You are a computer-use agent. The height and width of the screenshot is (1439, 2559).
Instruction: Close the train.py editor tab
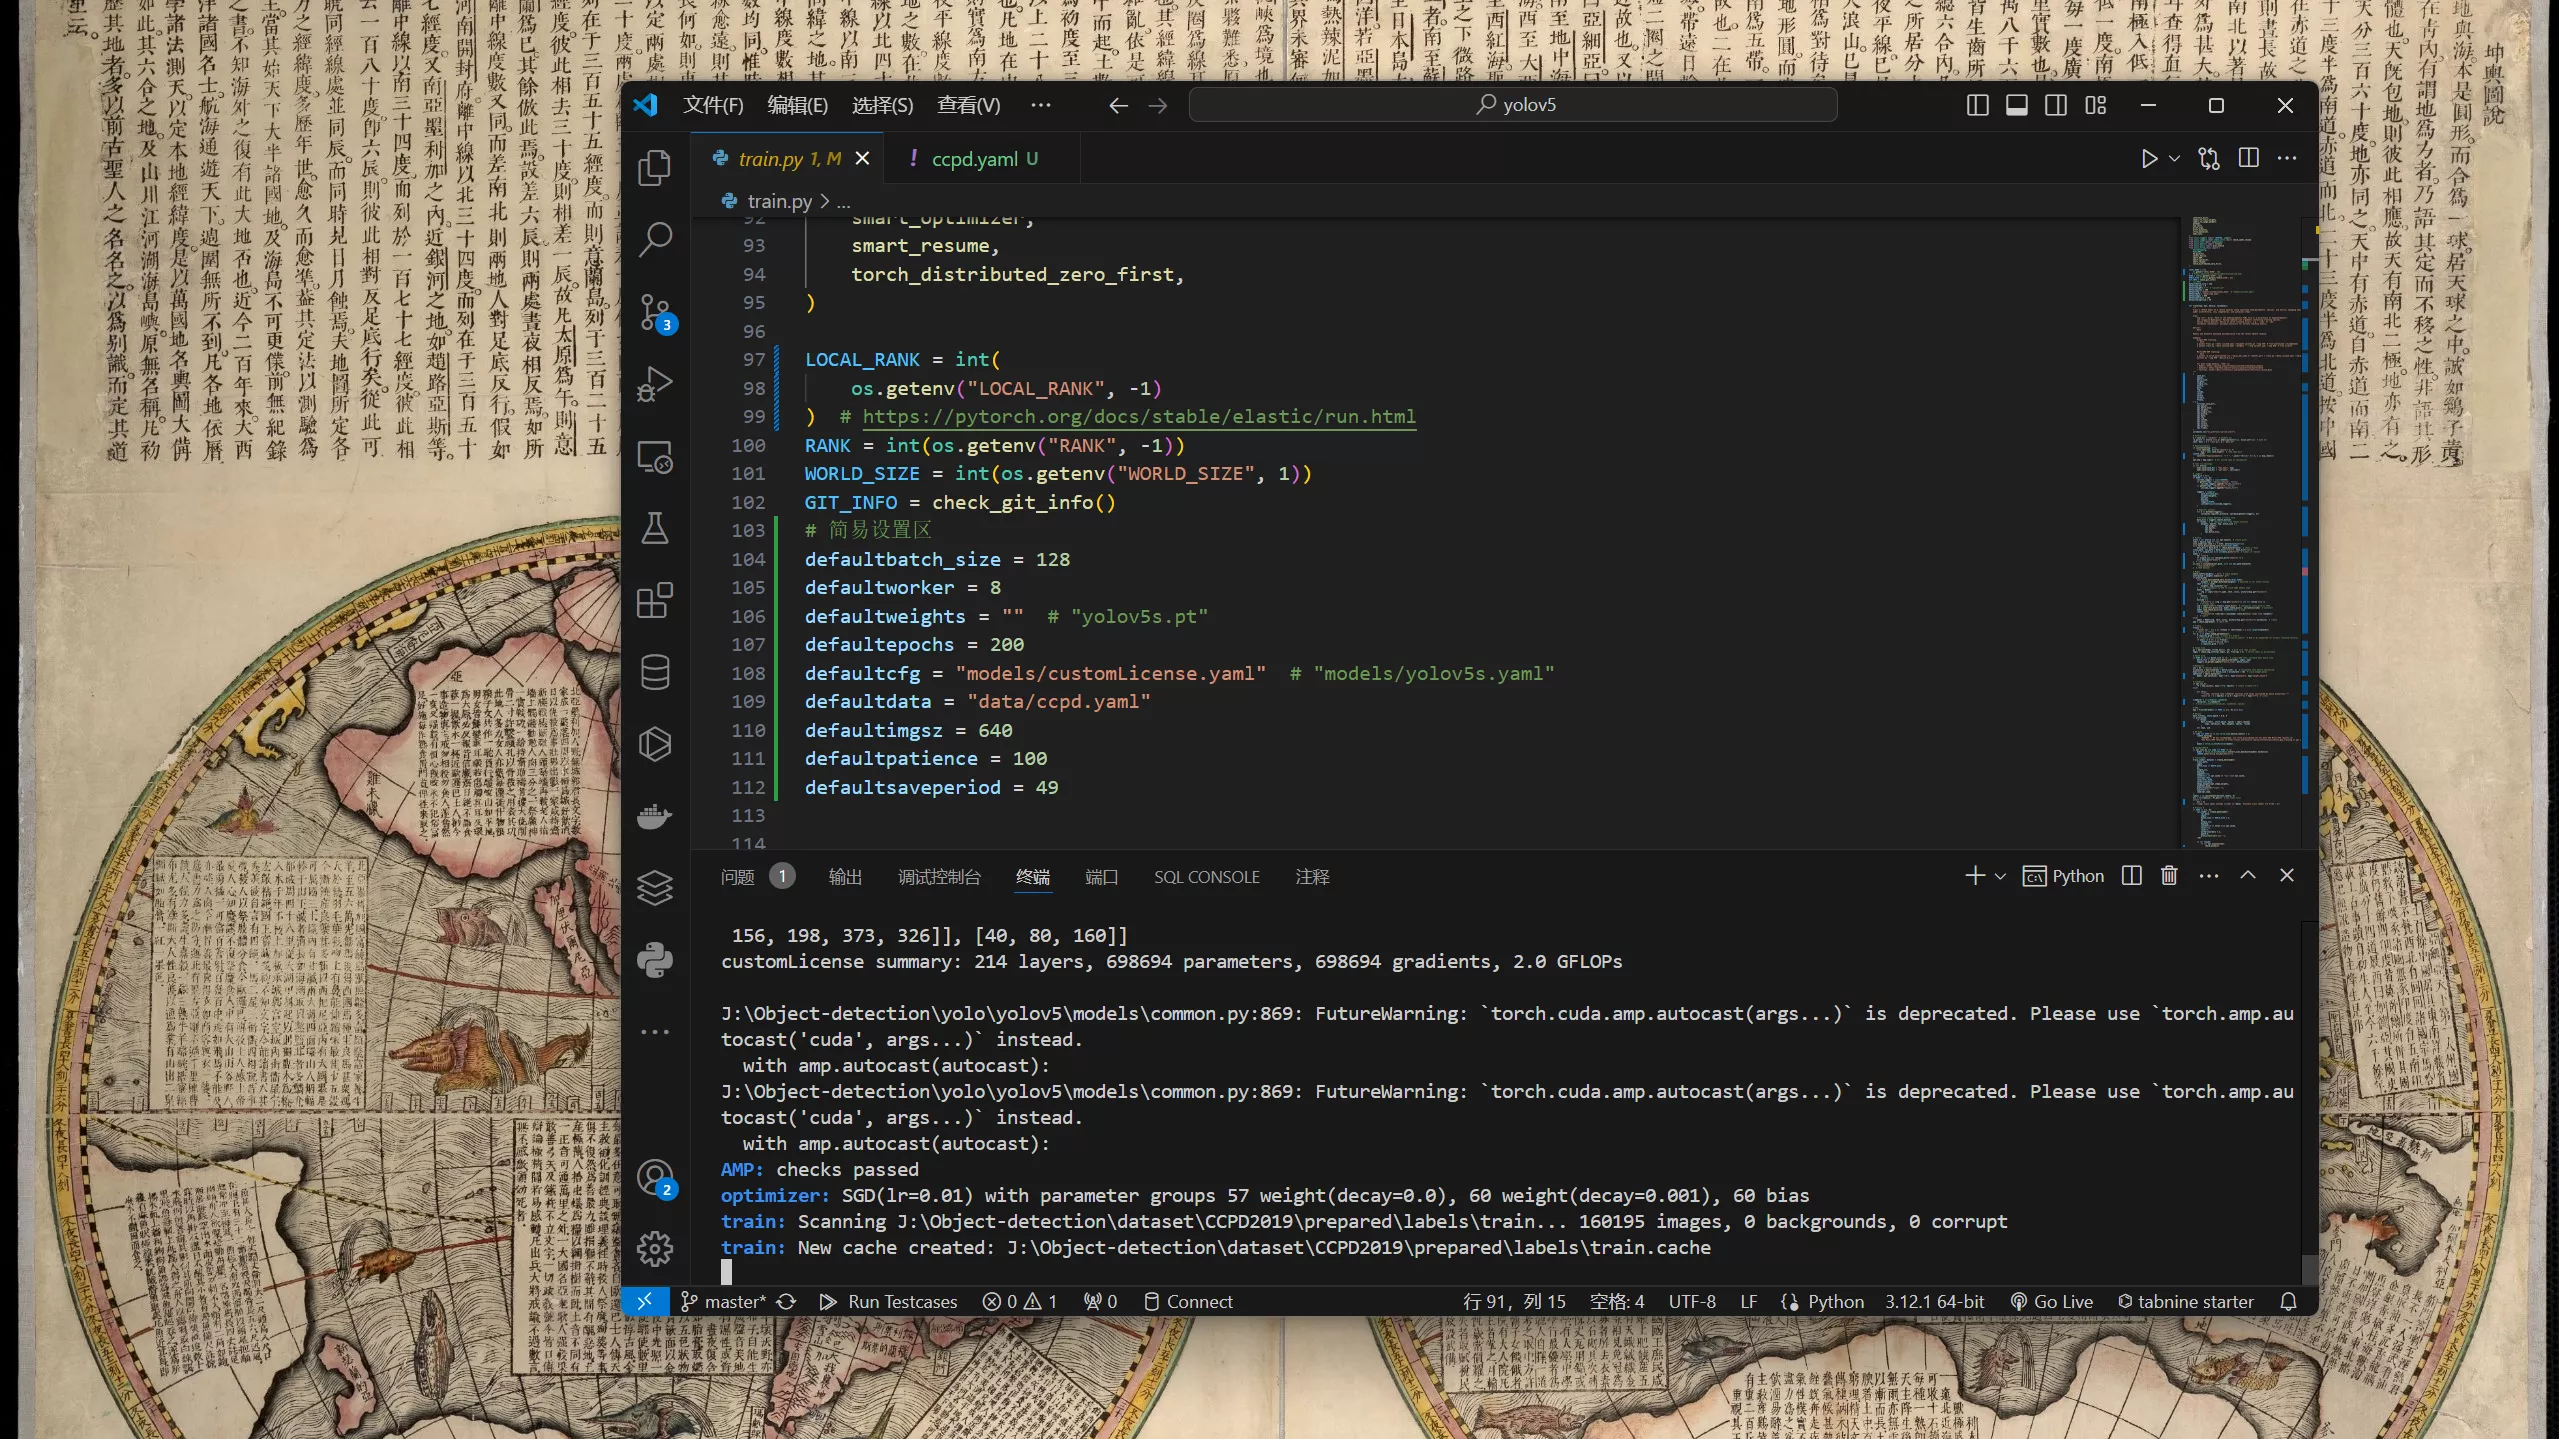[862, 158]
